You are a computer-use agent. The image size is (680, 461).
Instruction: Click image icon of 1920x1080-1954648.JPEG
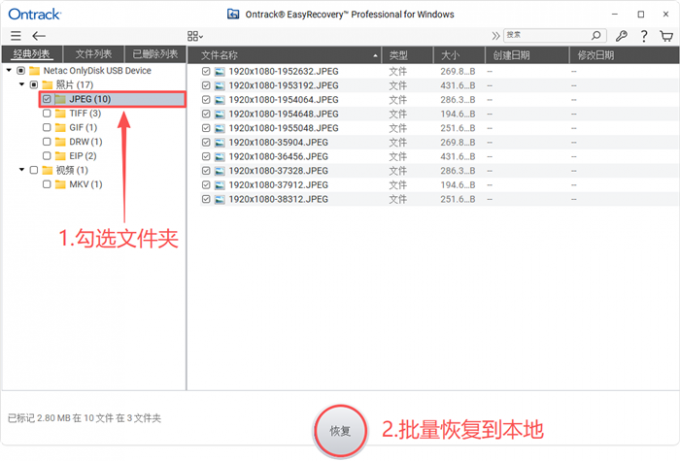coord(220,114)
